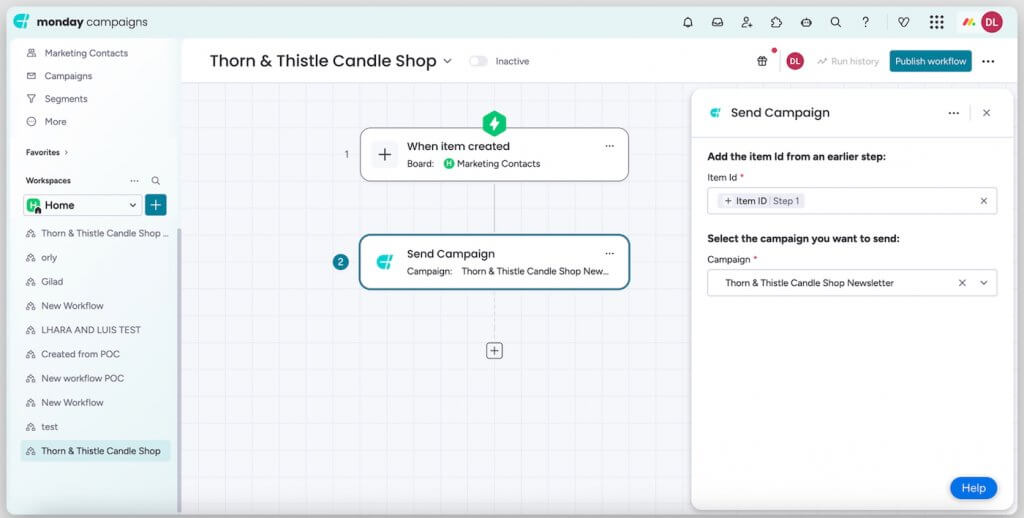
Task: Close the Send Campaign side panel
Action: click(x=986, y=113)
